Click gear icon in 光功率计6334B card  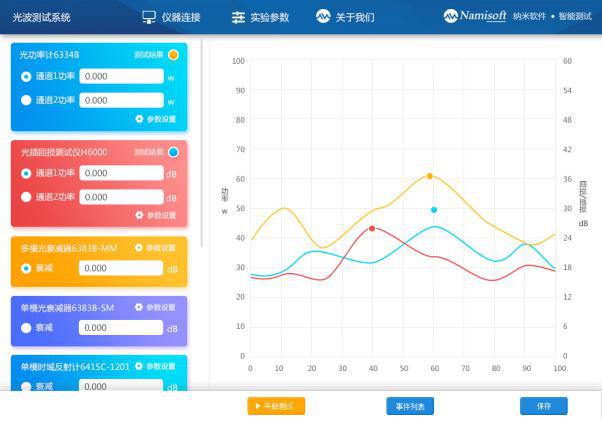[139, 119]
